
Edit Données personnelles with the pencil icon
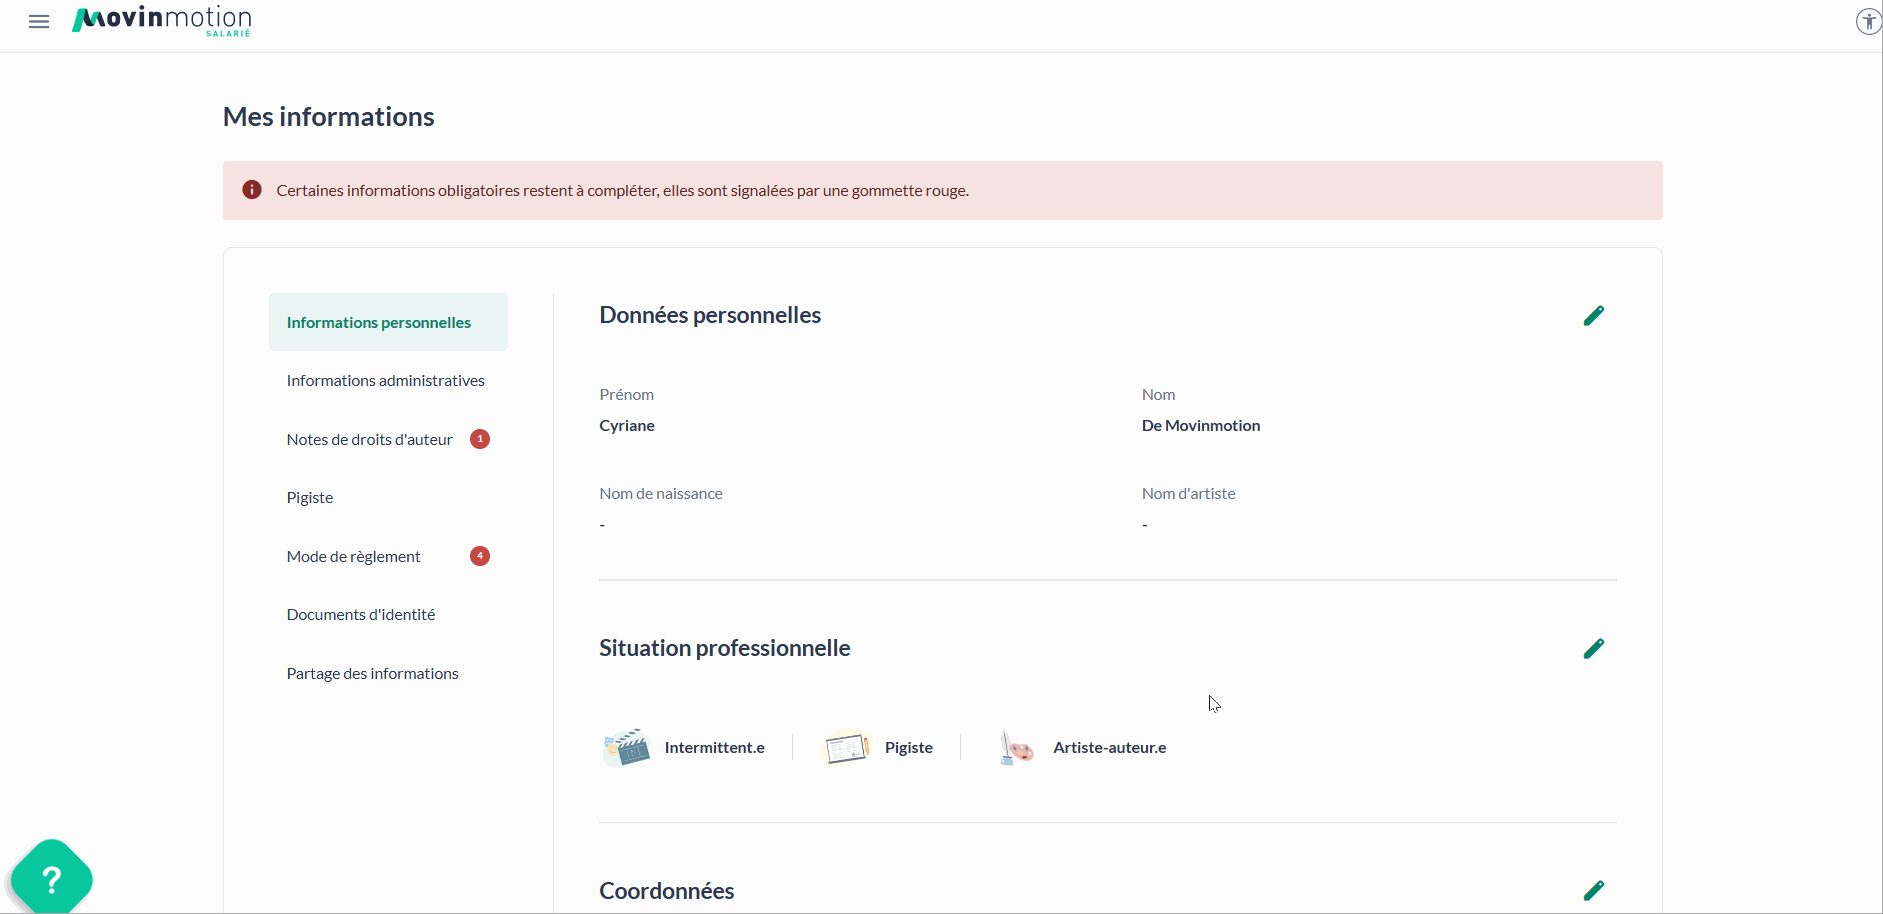1593,316
